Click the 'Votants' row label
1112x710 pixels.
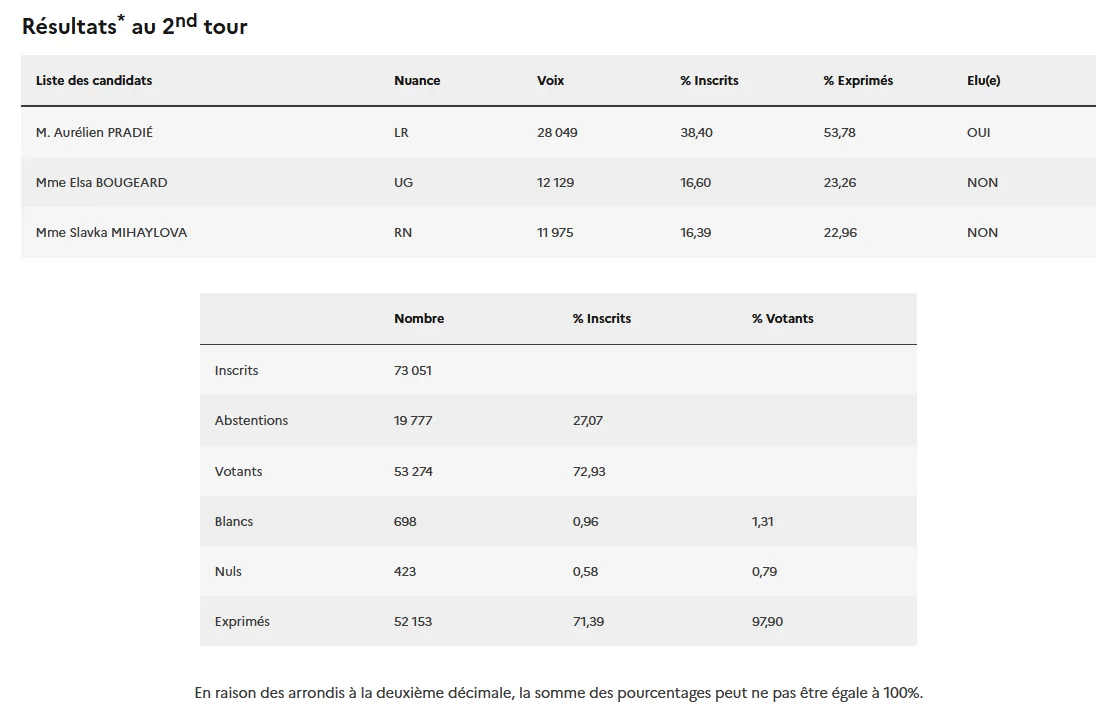click(238, 471)
